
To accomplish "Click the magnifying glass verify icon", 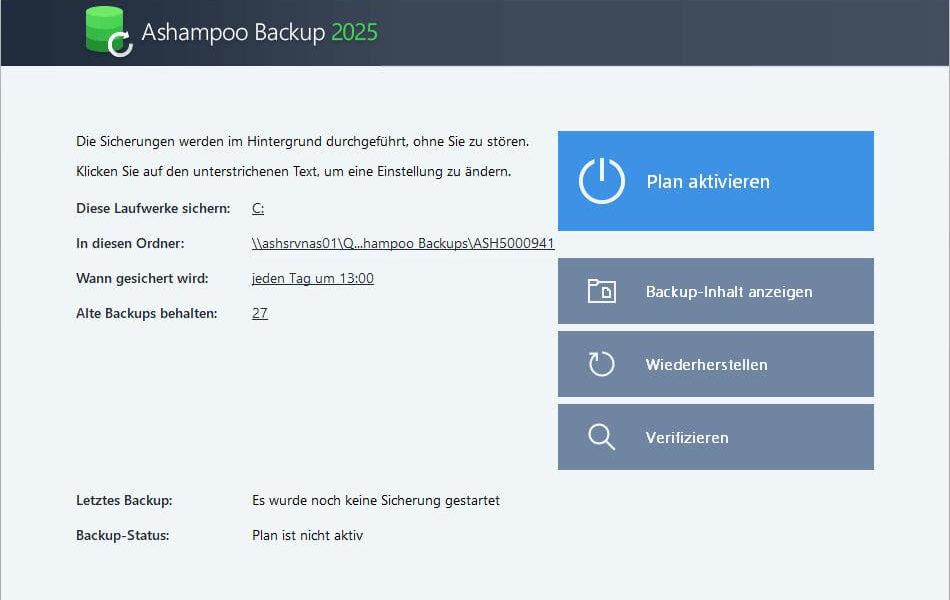I will [602, 437].
